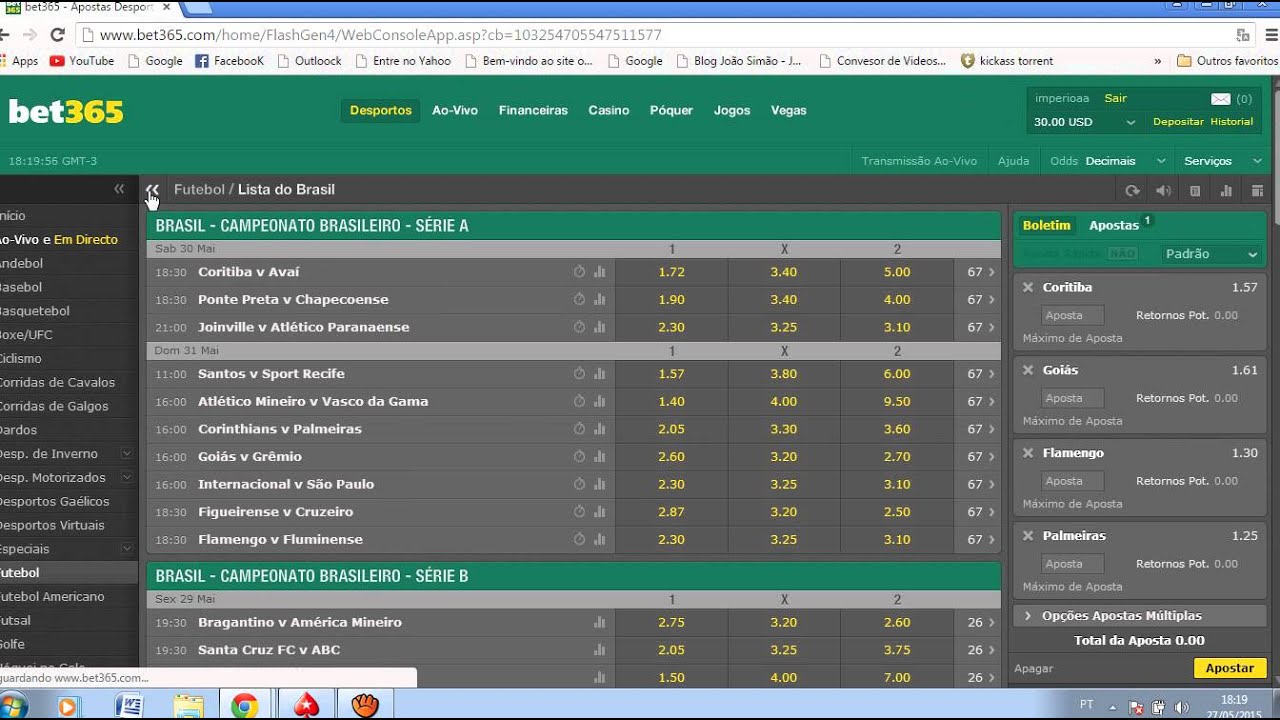Open Word from the Windows taskbar
The width and height of the screenshot is (1280, 720).
tap(129, 706)
